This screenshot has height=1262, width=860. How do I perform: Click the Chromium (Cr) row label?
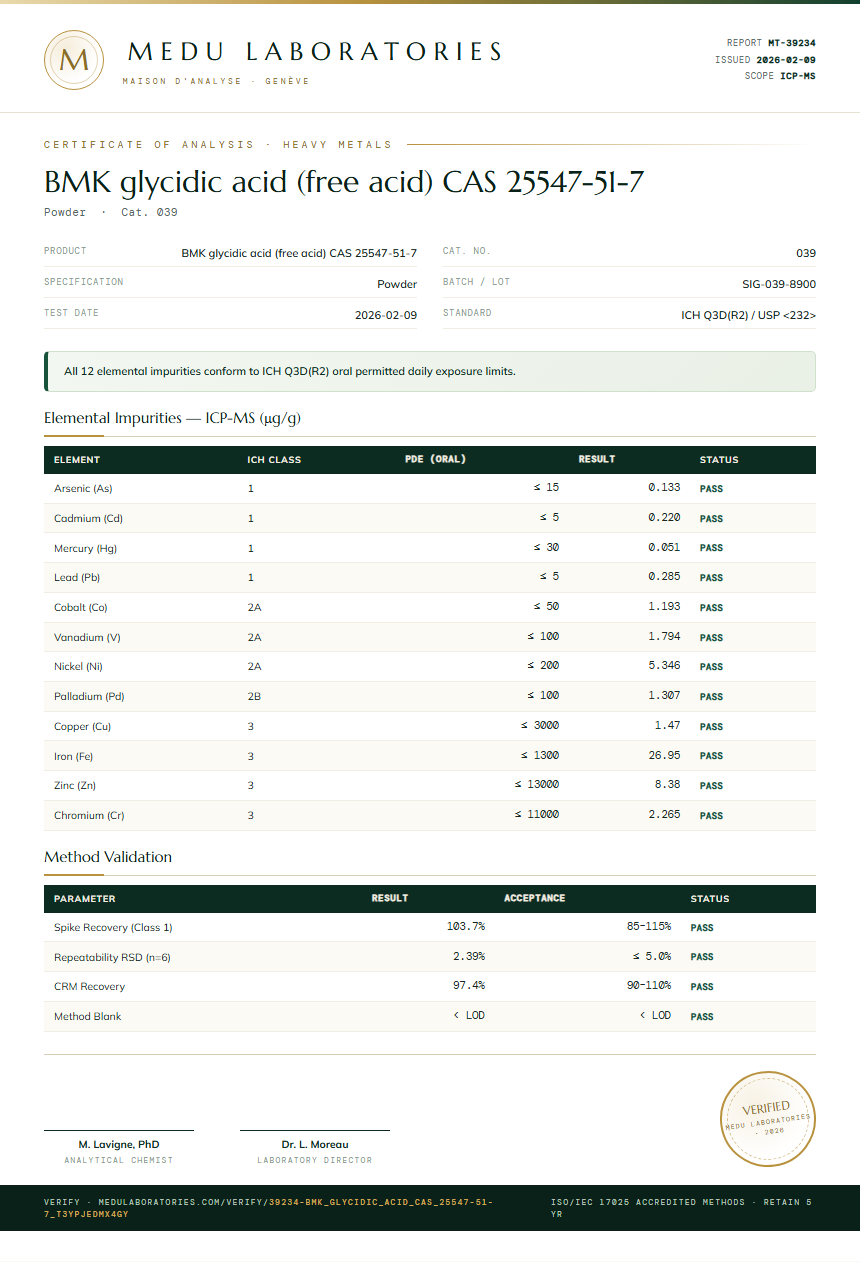[x=89, y=815]
